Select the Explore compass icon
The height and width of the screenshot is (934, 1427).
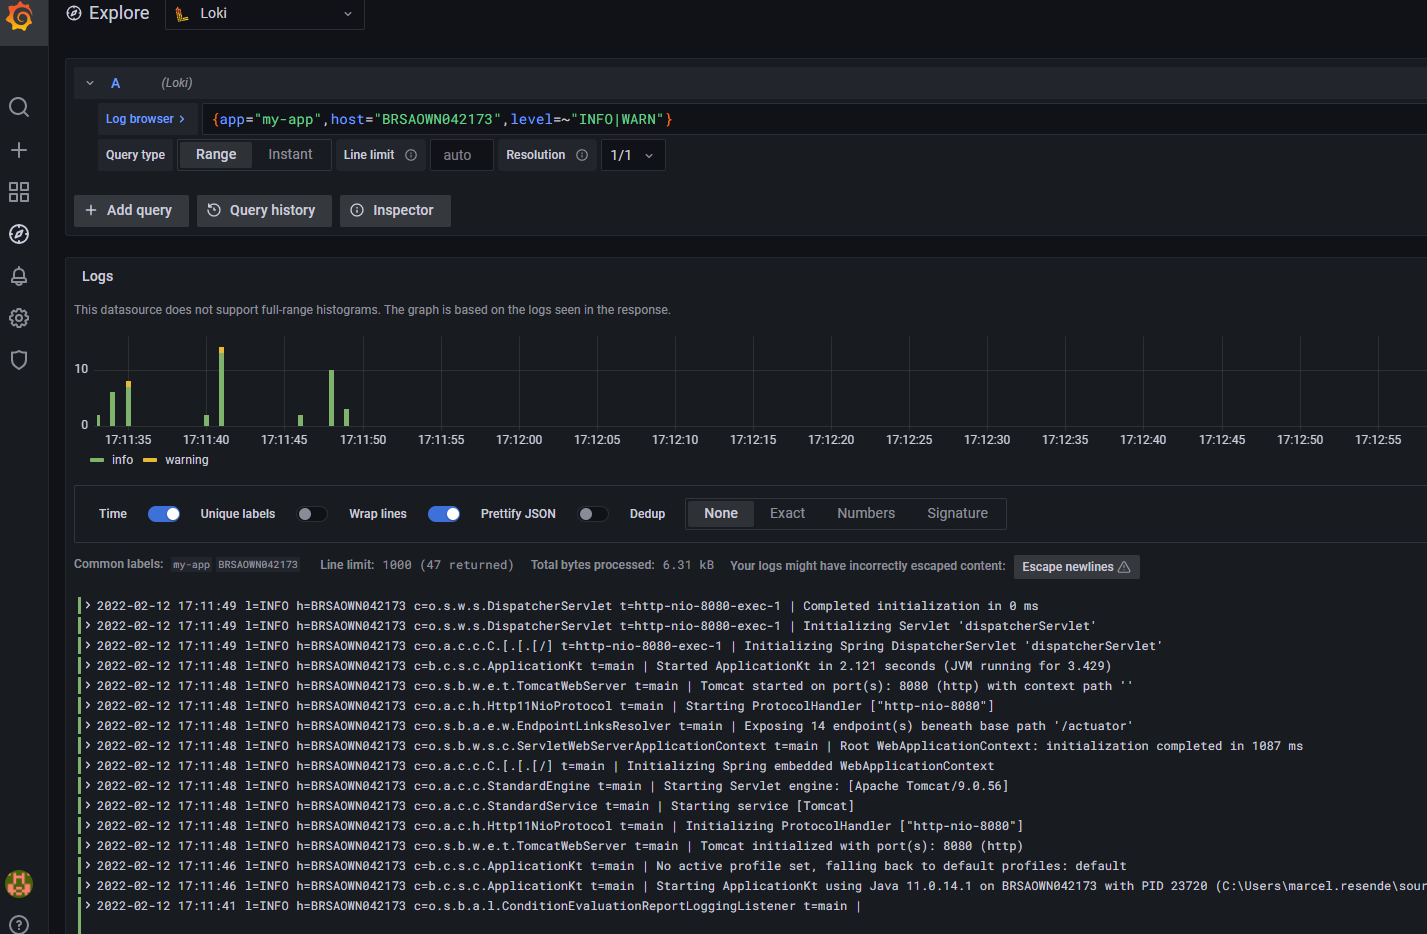pos(18,234)
